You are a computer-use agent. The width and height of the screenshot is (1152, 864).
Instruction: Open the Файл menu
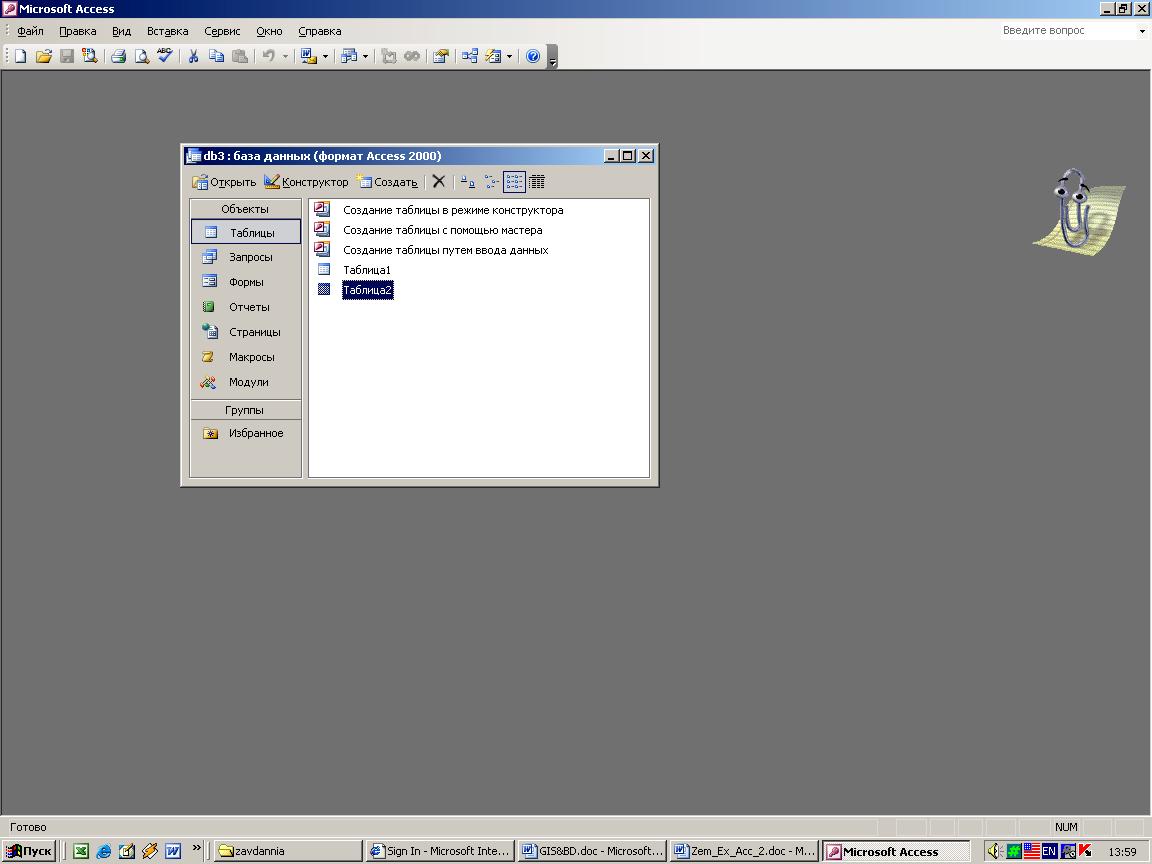(30, 31)
